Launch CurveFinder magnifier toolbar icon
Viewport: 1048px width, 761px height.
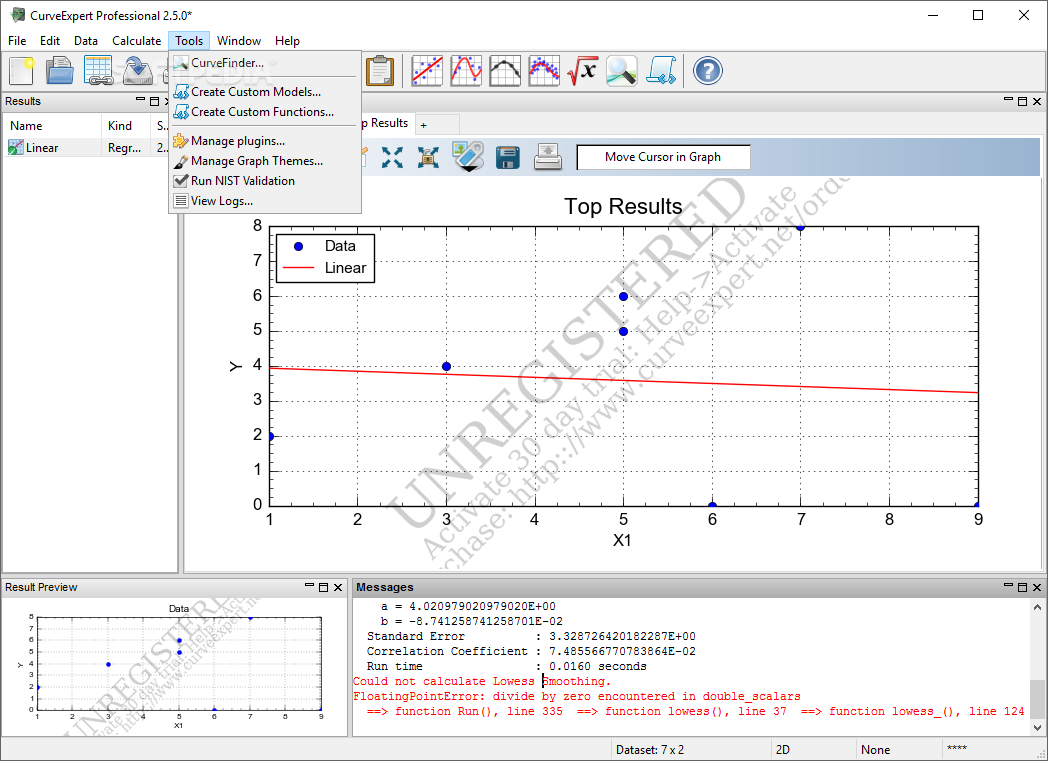622,71
